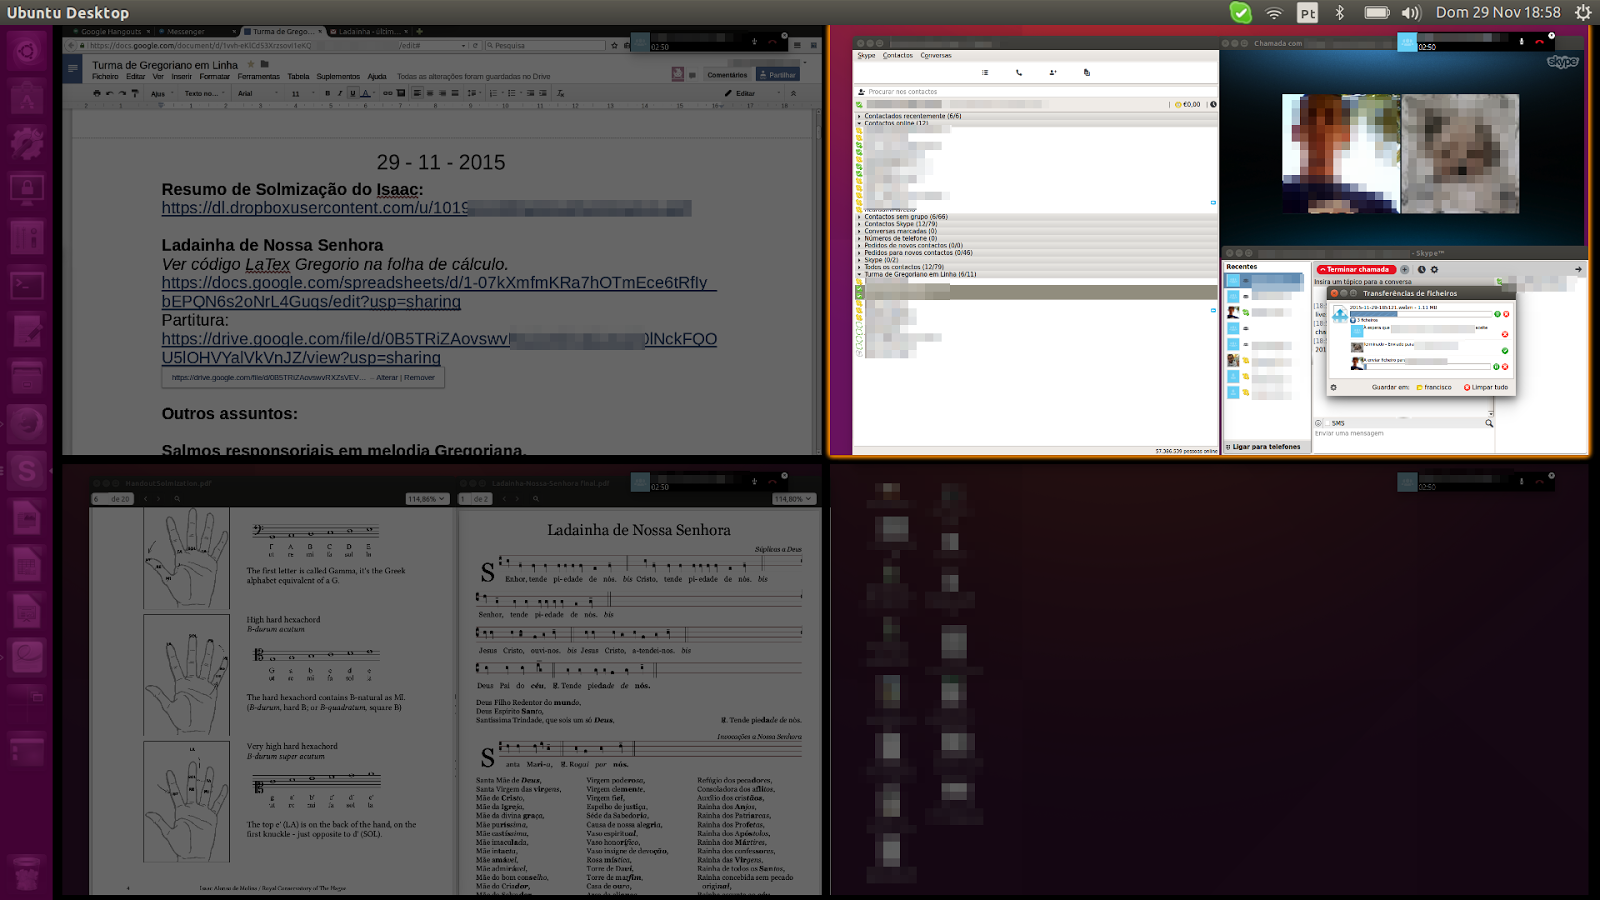Toggle italic formatting in Google Docs
1600x900 pixels.
pos(340,93)
